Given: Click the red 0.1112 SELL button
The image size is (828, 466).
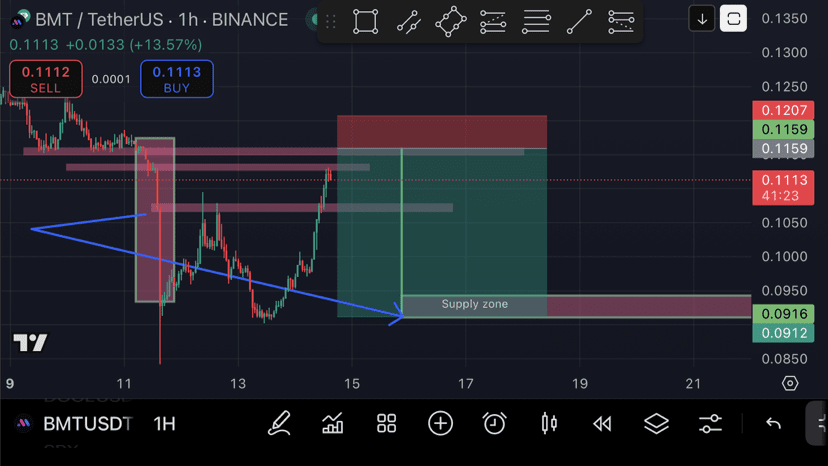Looking at the screenshot, I should tap(46, 79).
